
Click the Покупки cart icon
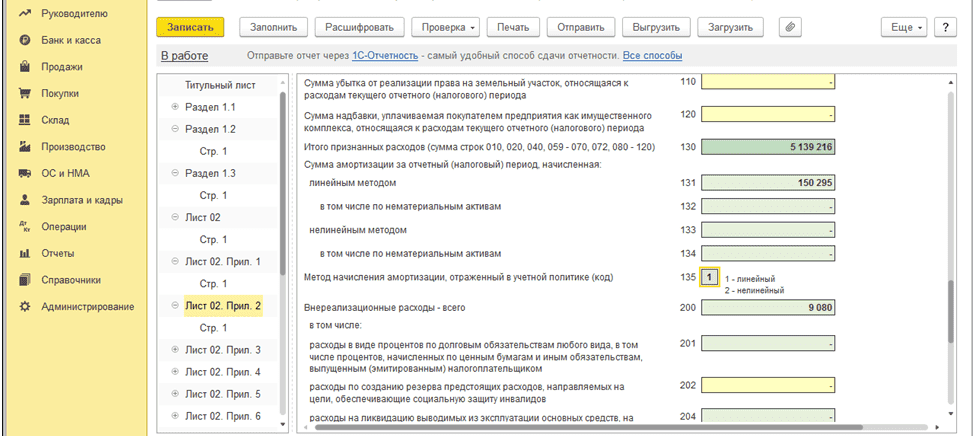[24, 93]
